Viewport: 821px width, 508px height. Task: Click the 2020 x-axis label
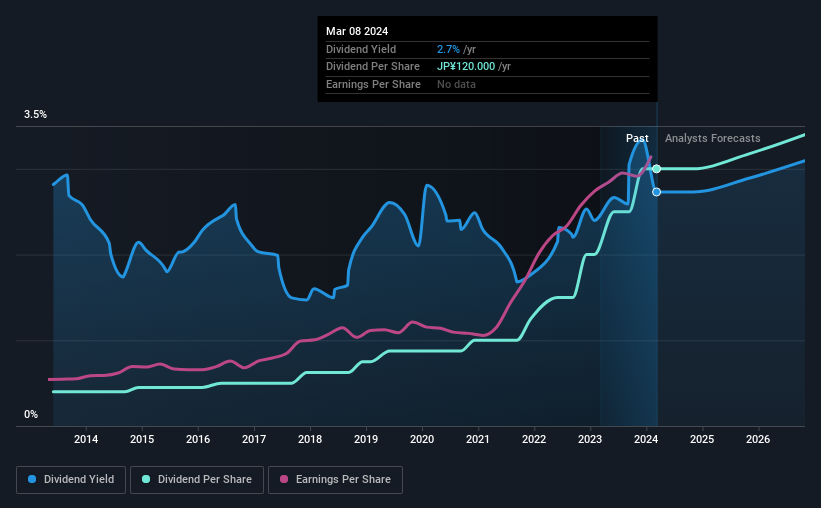coord(422,439)
